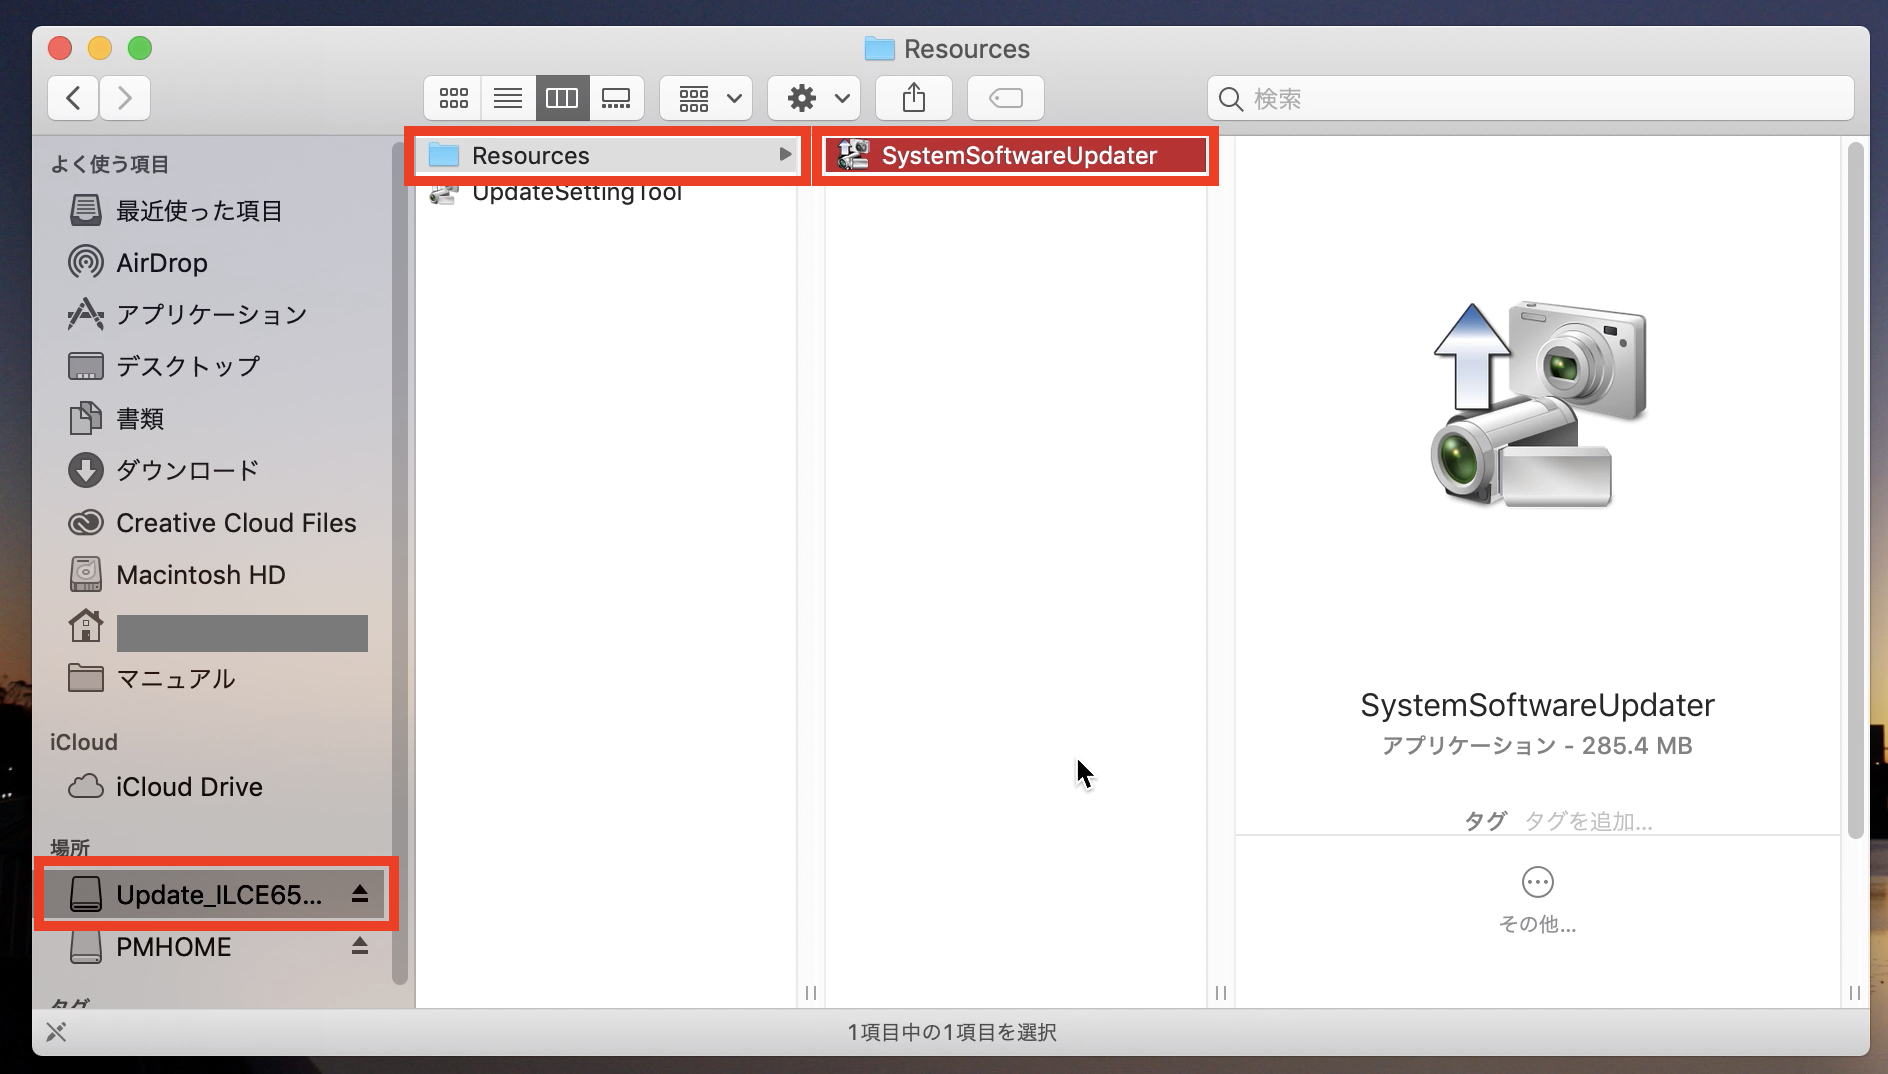Go forward to next folder

coord(125,98)
